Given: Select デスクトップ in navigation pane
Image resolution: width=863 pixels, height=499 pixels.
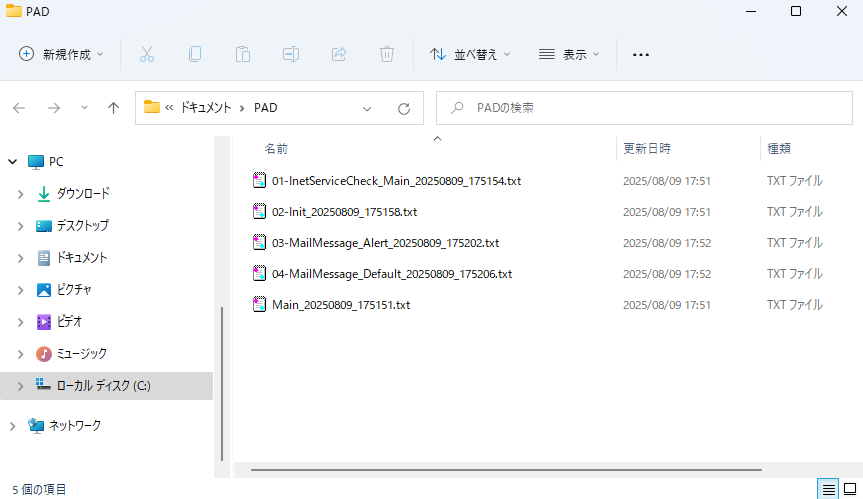Looking at the screenshot, I should (x=83, y=226).
